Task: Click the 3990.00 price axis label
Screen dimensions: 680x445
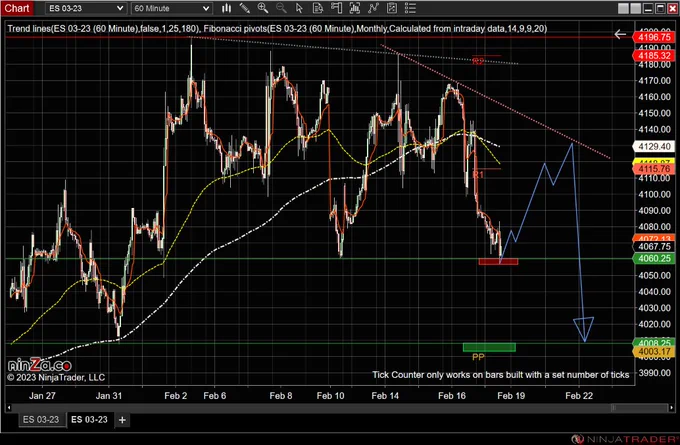Action: (654, 373)
